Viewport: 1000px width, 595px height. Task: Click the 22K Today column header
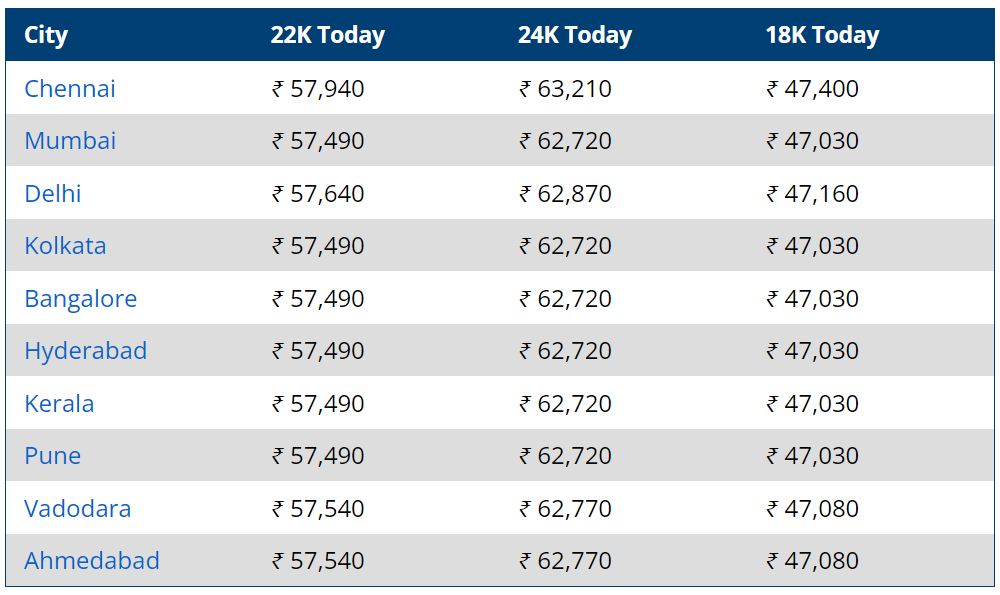tap(327, 35)
